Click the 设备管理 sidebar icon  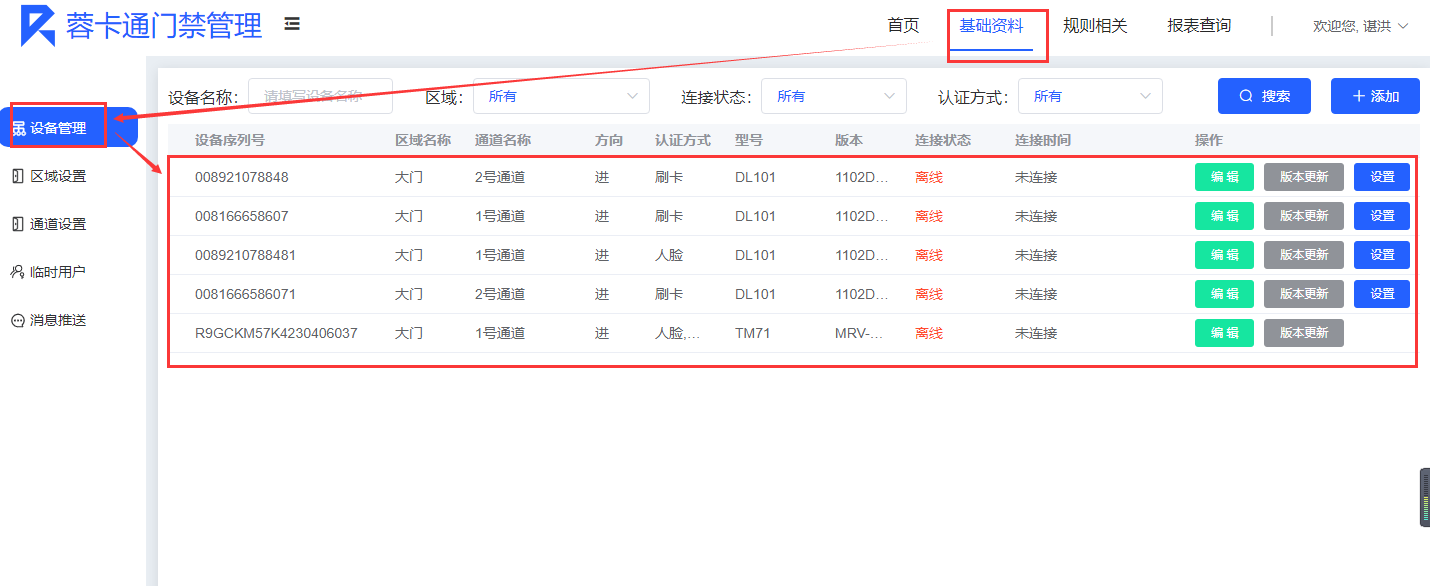(19, 128)
